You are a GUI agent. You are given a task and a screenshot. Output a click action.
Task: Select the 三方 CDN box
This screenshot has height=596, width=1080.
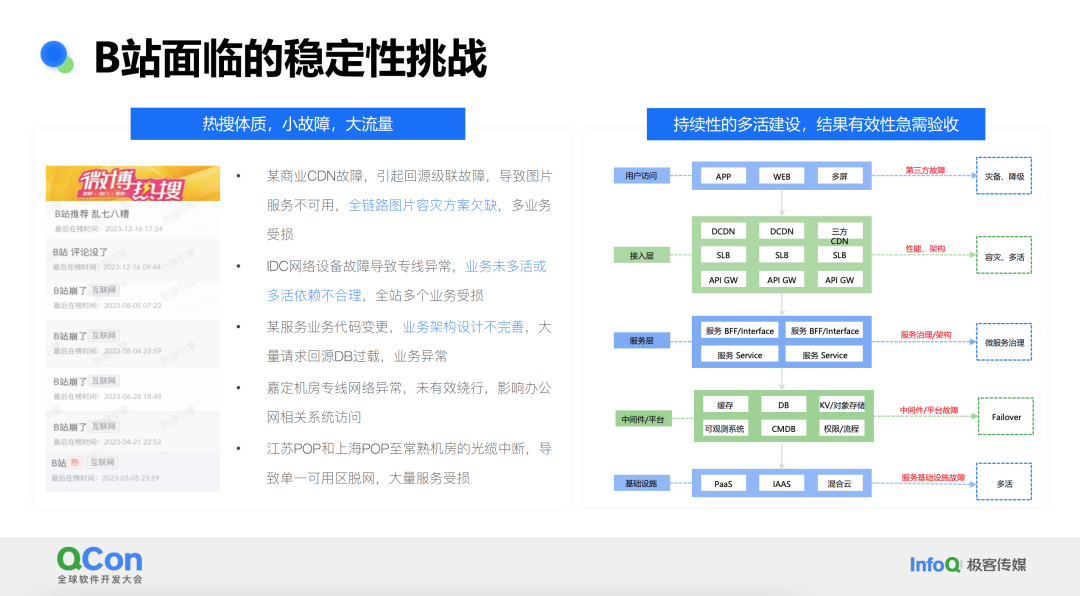[840, 234]
